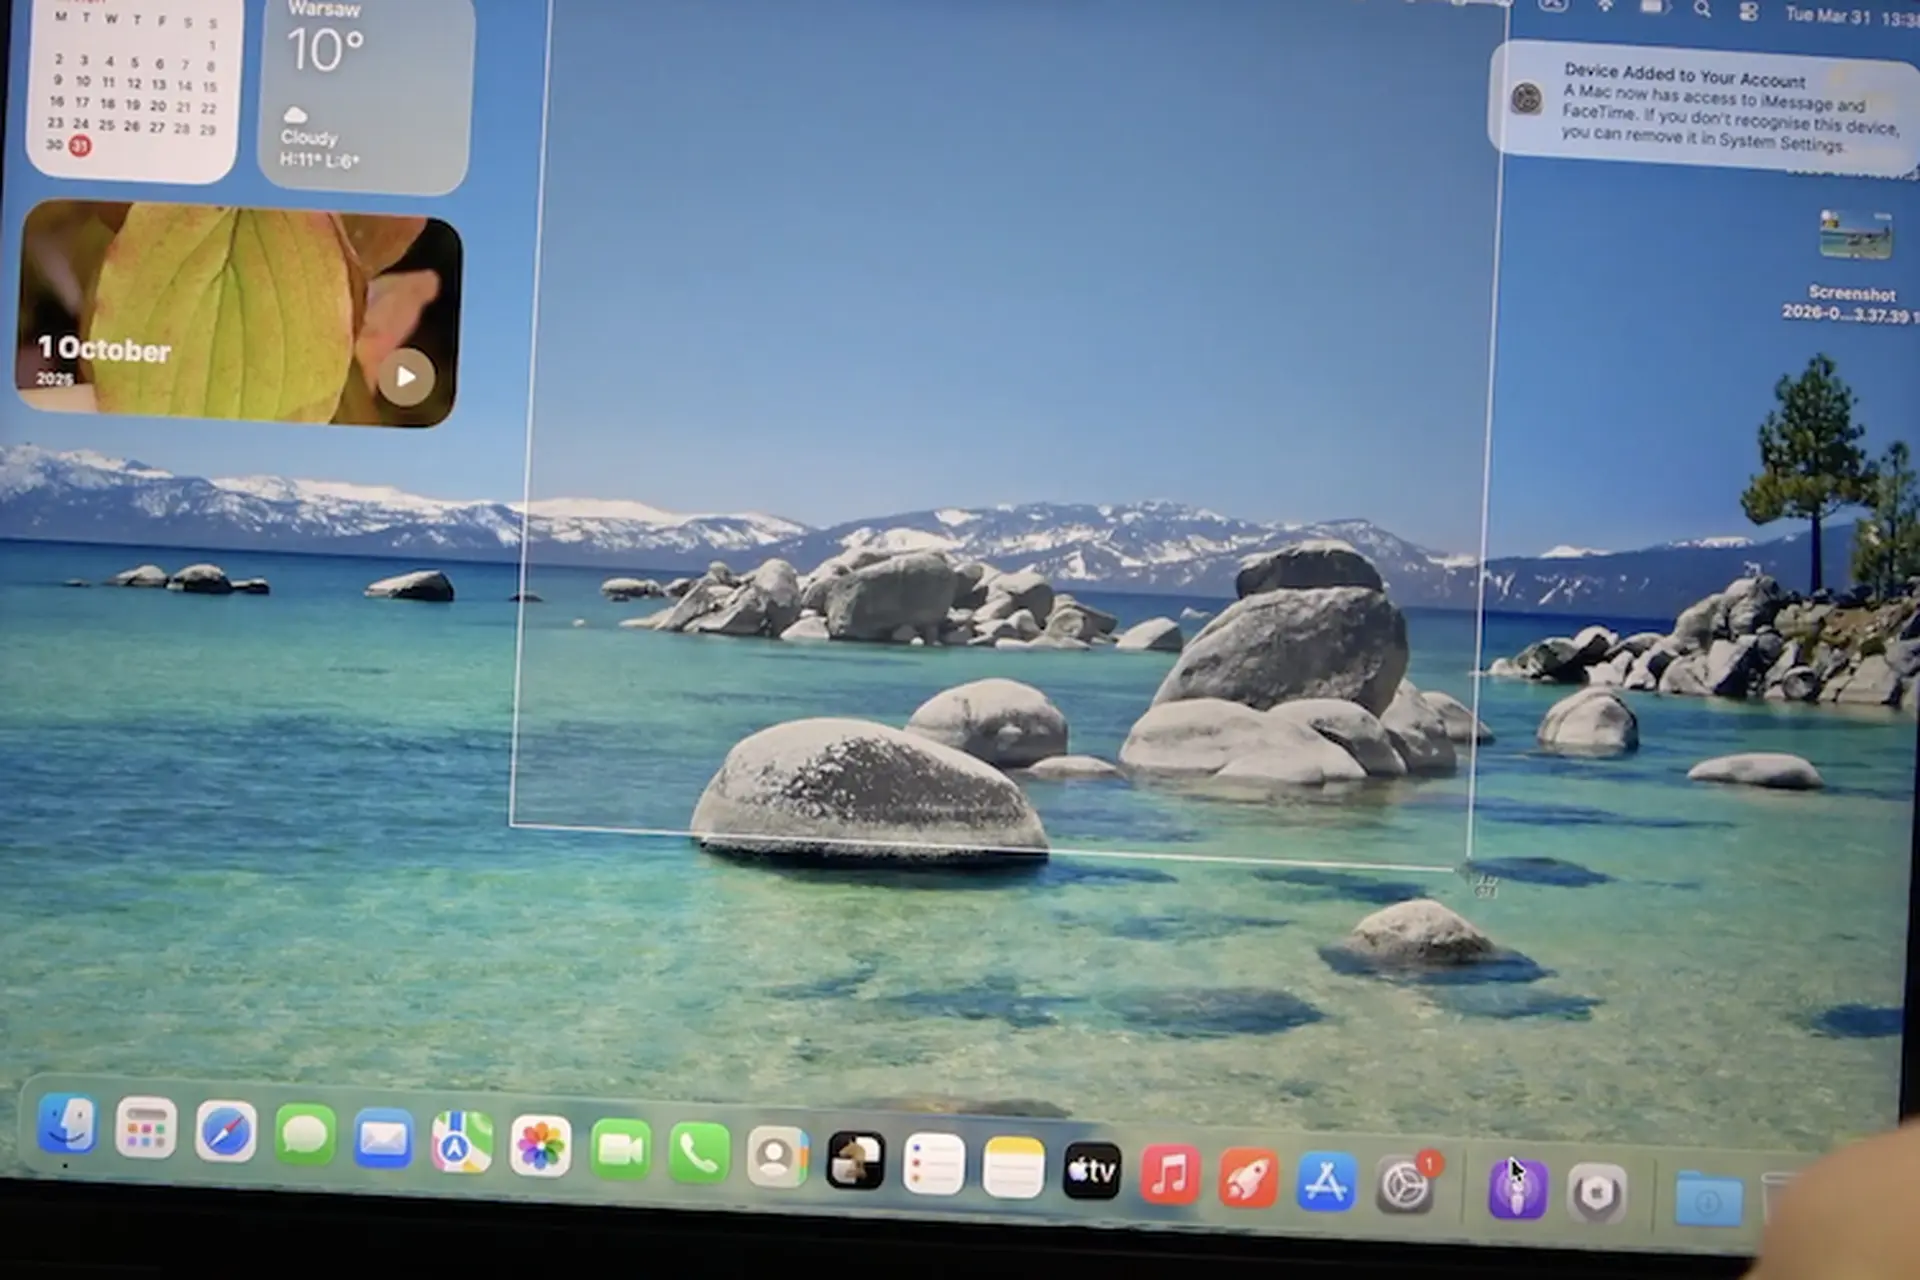Viewport: 1920px width, 1280px height.
Task: Open the purple Podcasts icon in Dock
Action: coord(1518,1189)
